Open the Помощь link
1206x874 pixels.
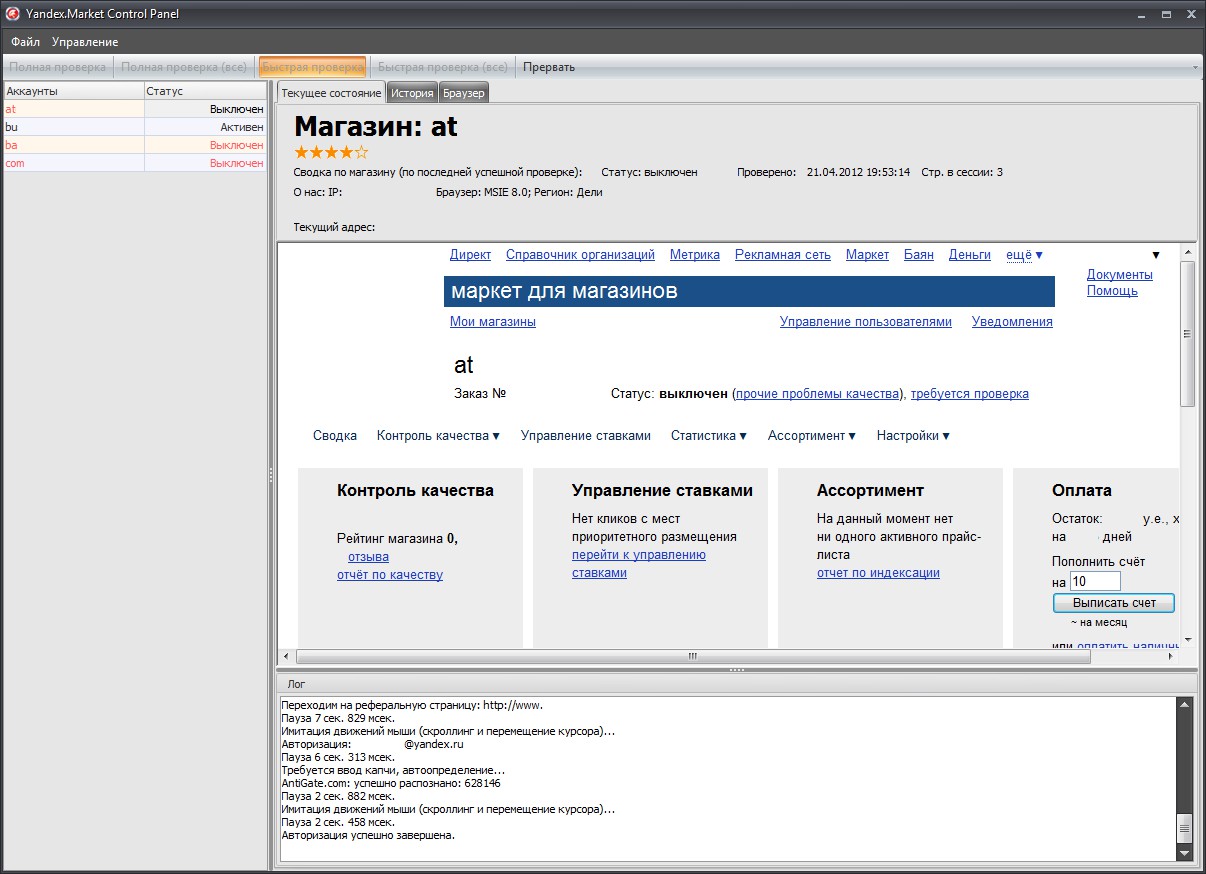coord(1112,290)
